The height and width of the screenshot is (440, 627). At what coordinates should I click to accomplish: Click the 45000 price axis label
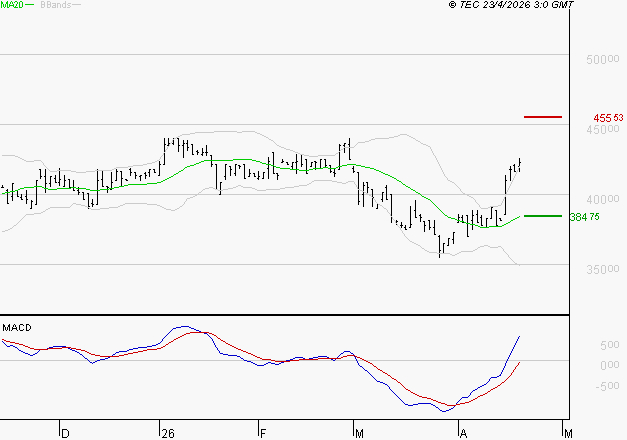click(603, 129)
